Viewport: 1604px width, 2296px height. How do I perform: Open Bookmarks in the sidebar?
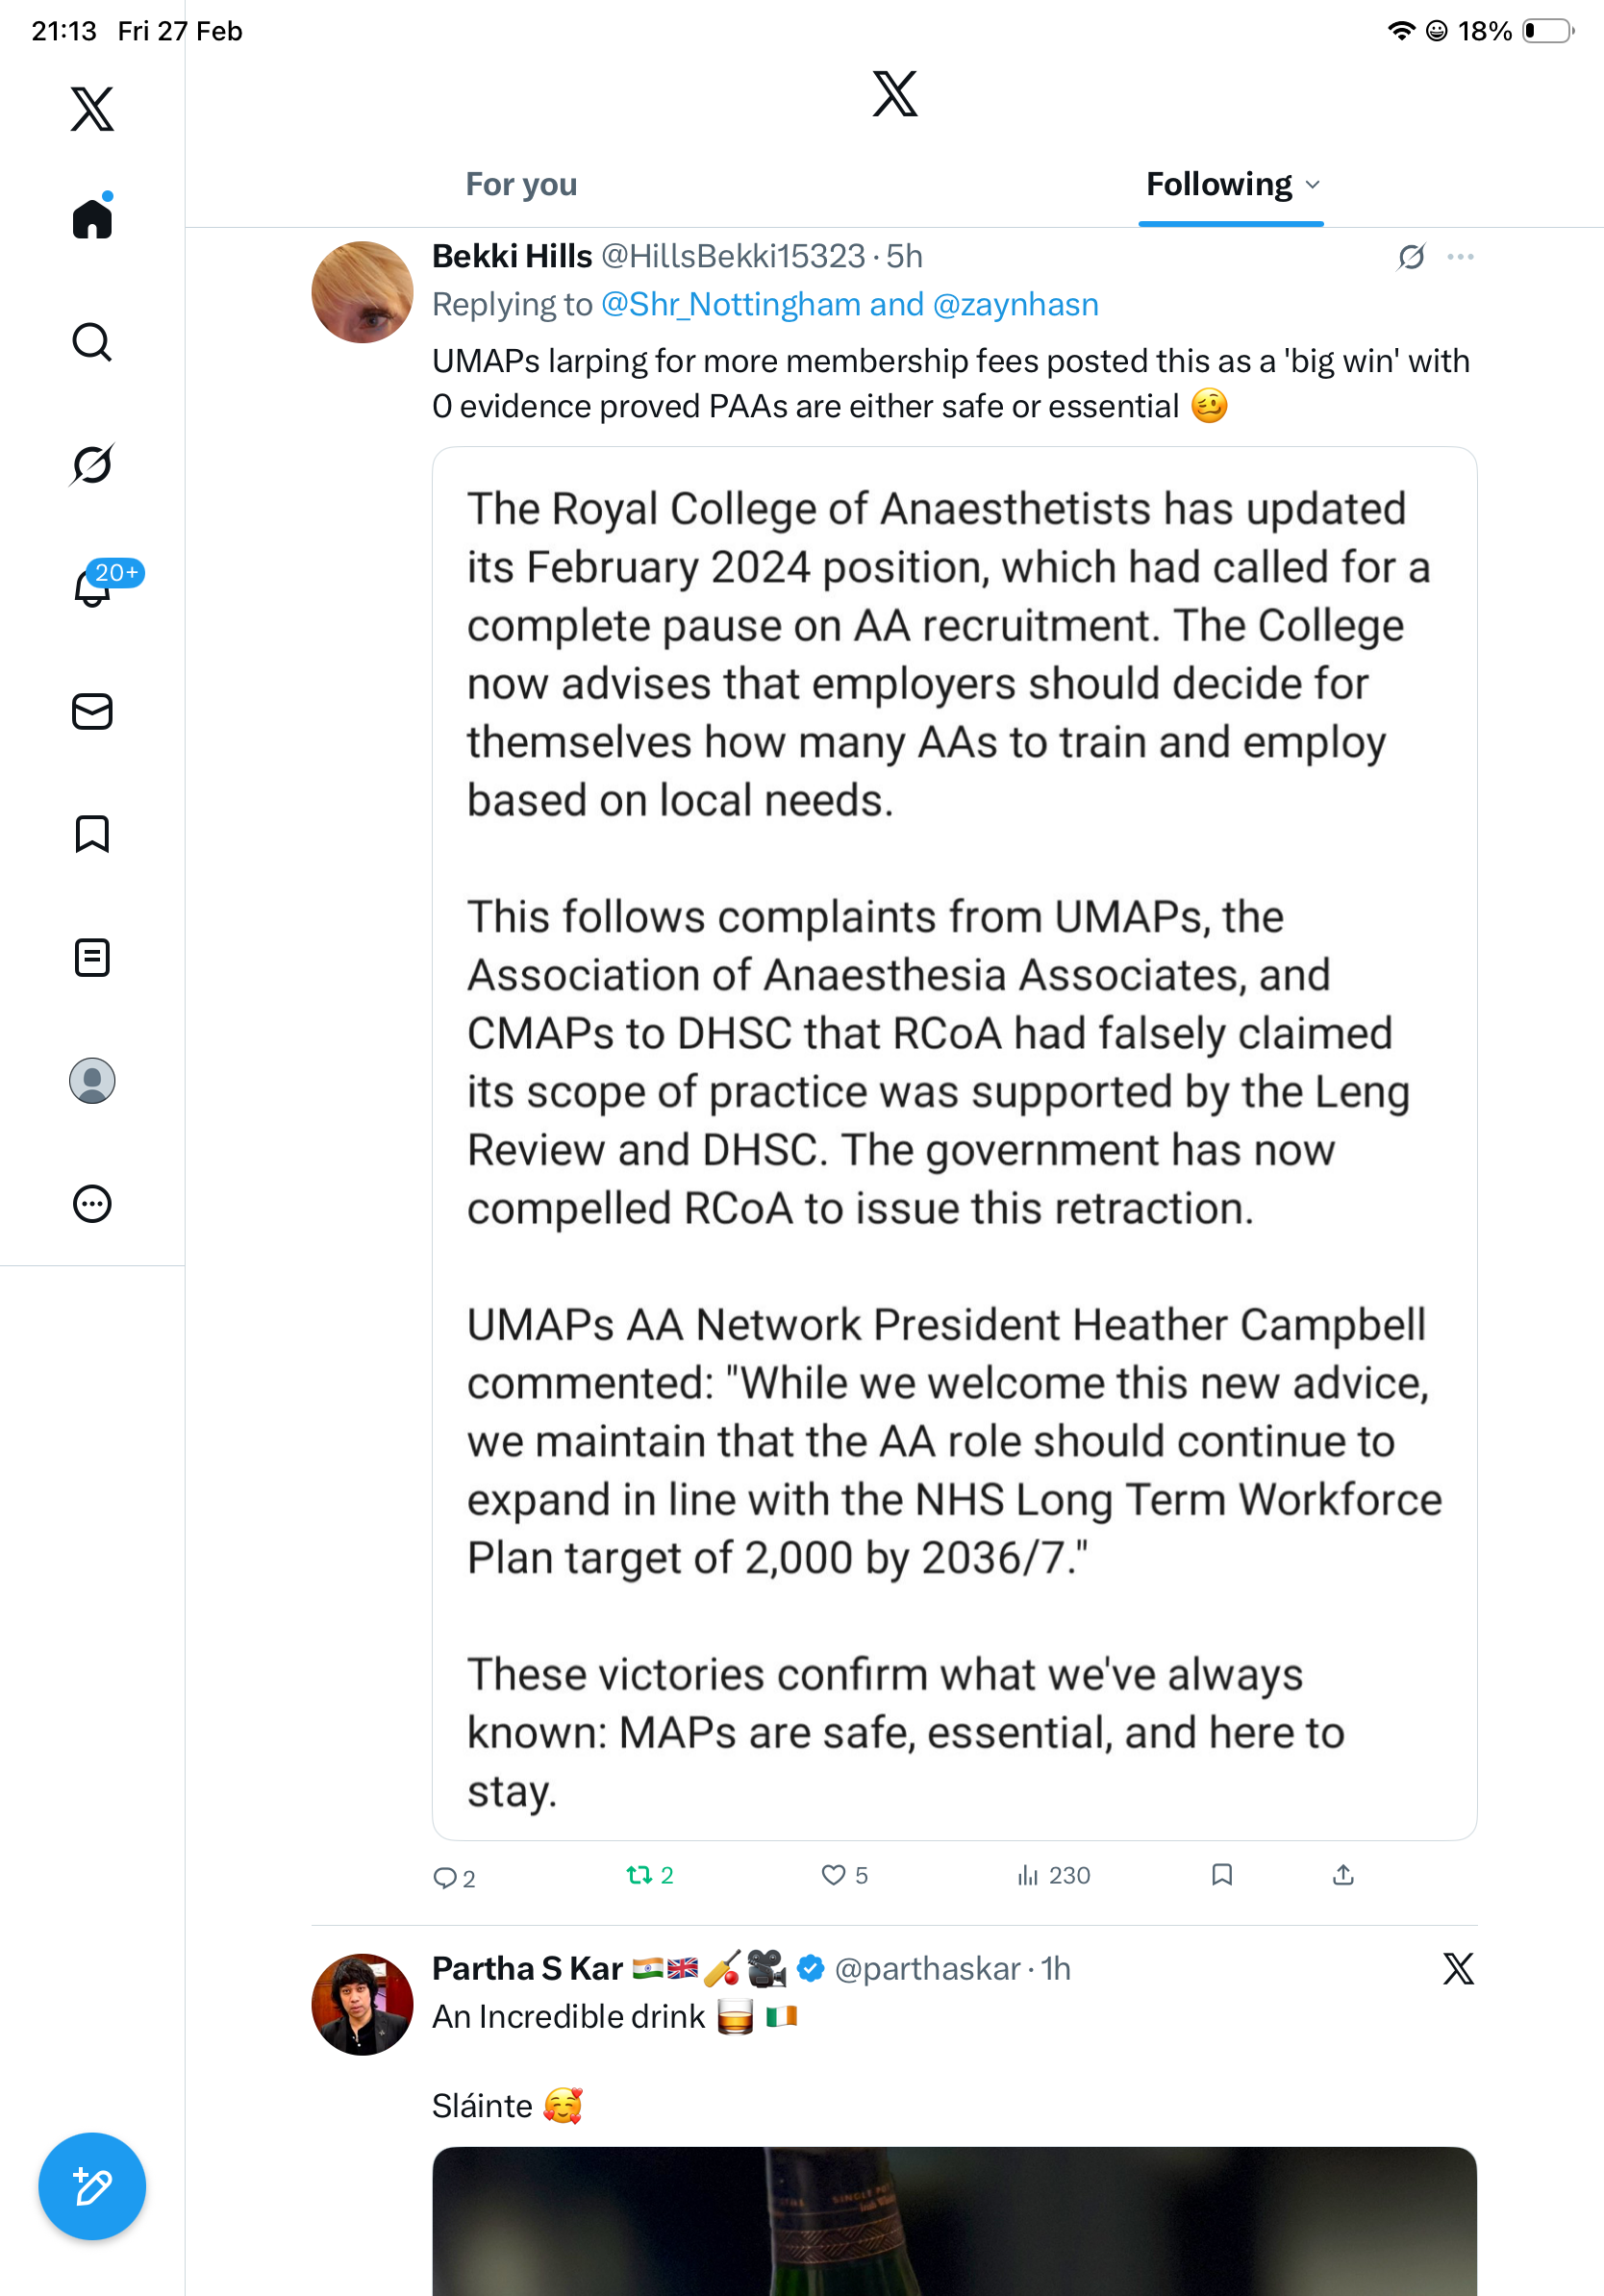point(92,834)
